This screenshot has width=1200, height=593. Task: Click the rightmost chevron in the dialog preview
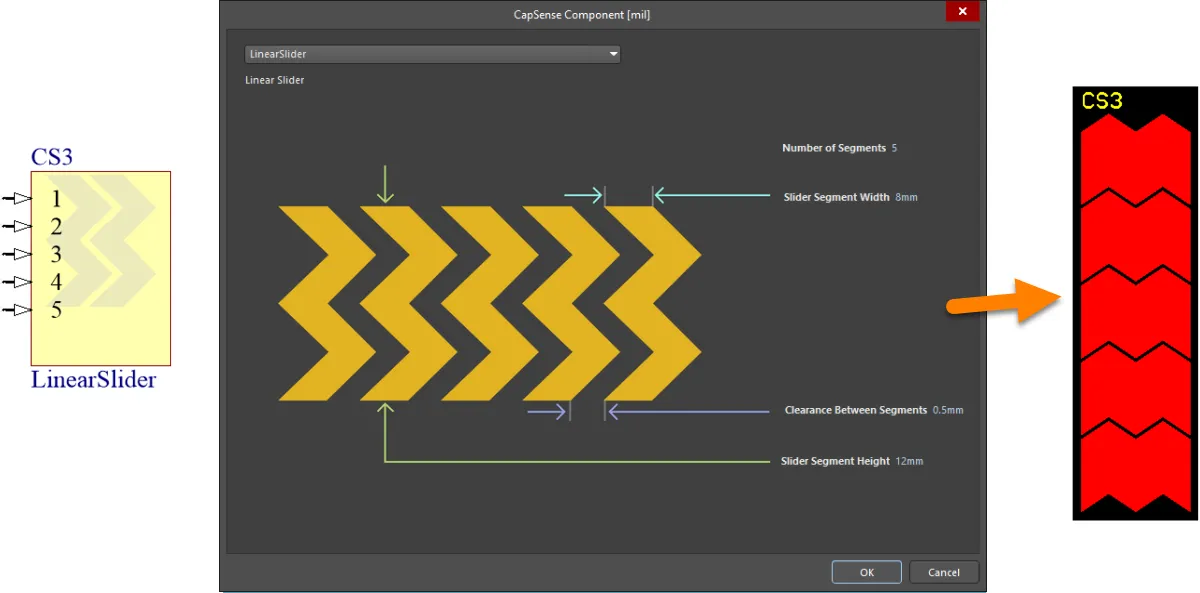[x=652, y=303]
